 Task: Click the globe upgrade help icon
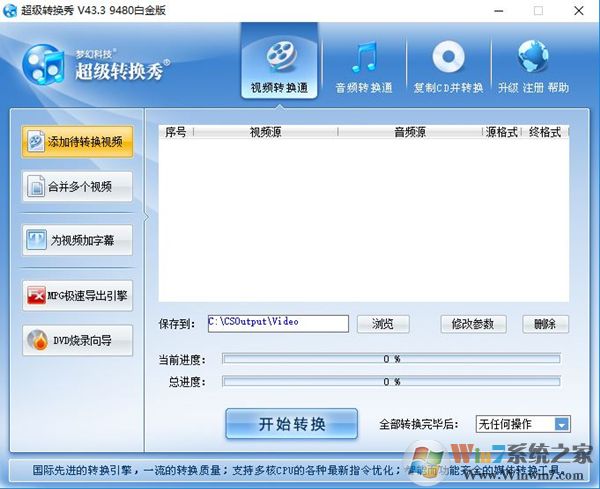(x=533, y=56)
